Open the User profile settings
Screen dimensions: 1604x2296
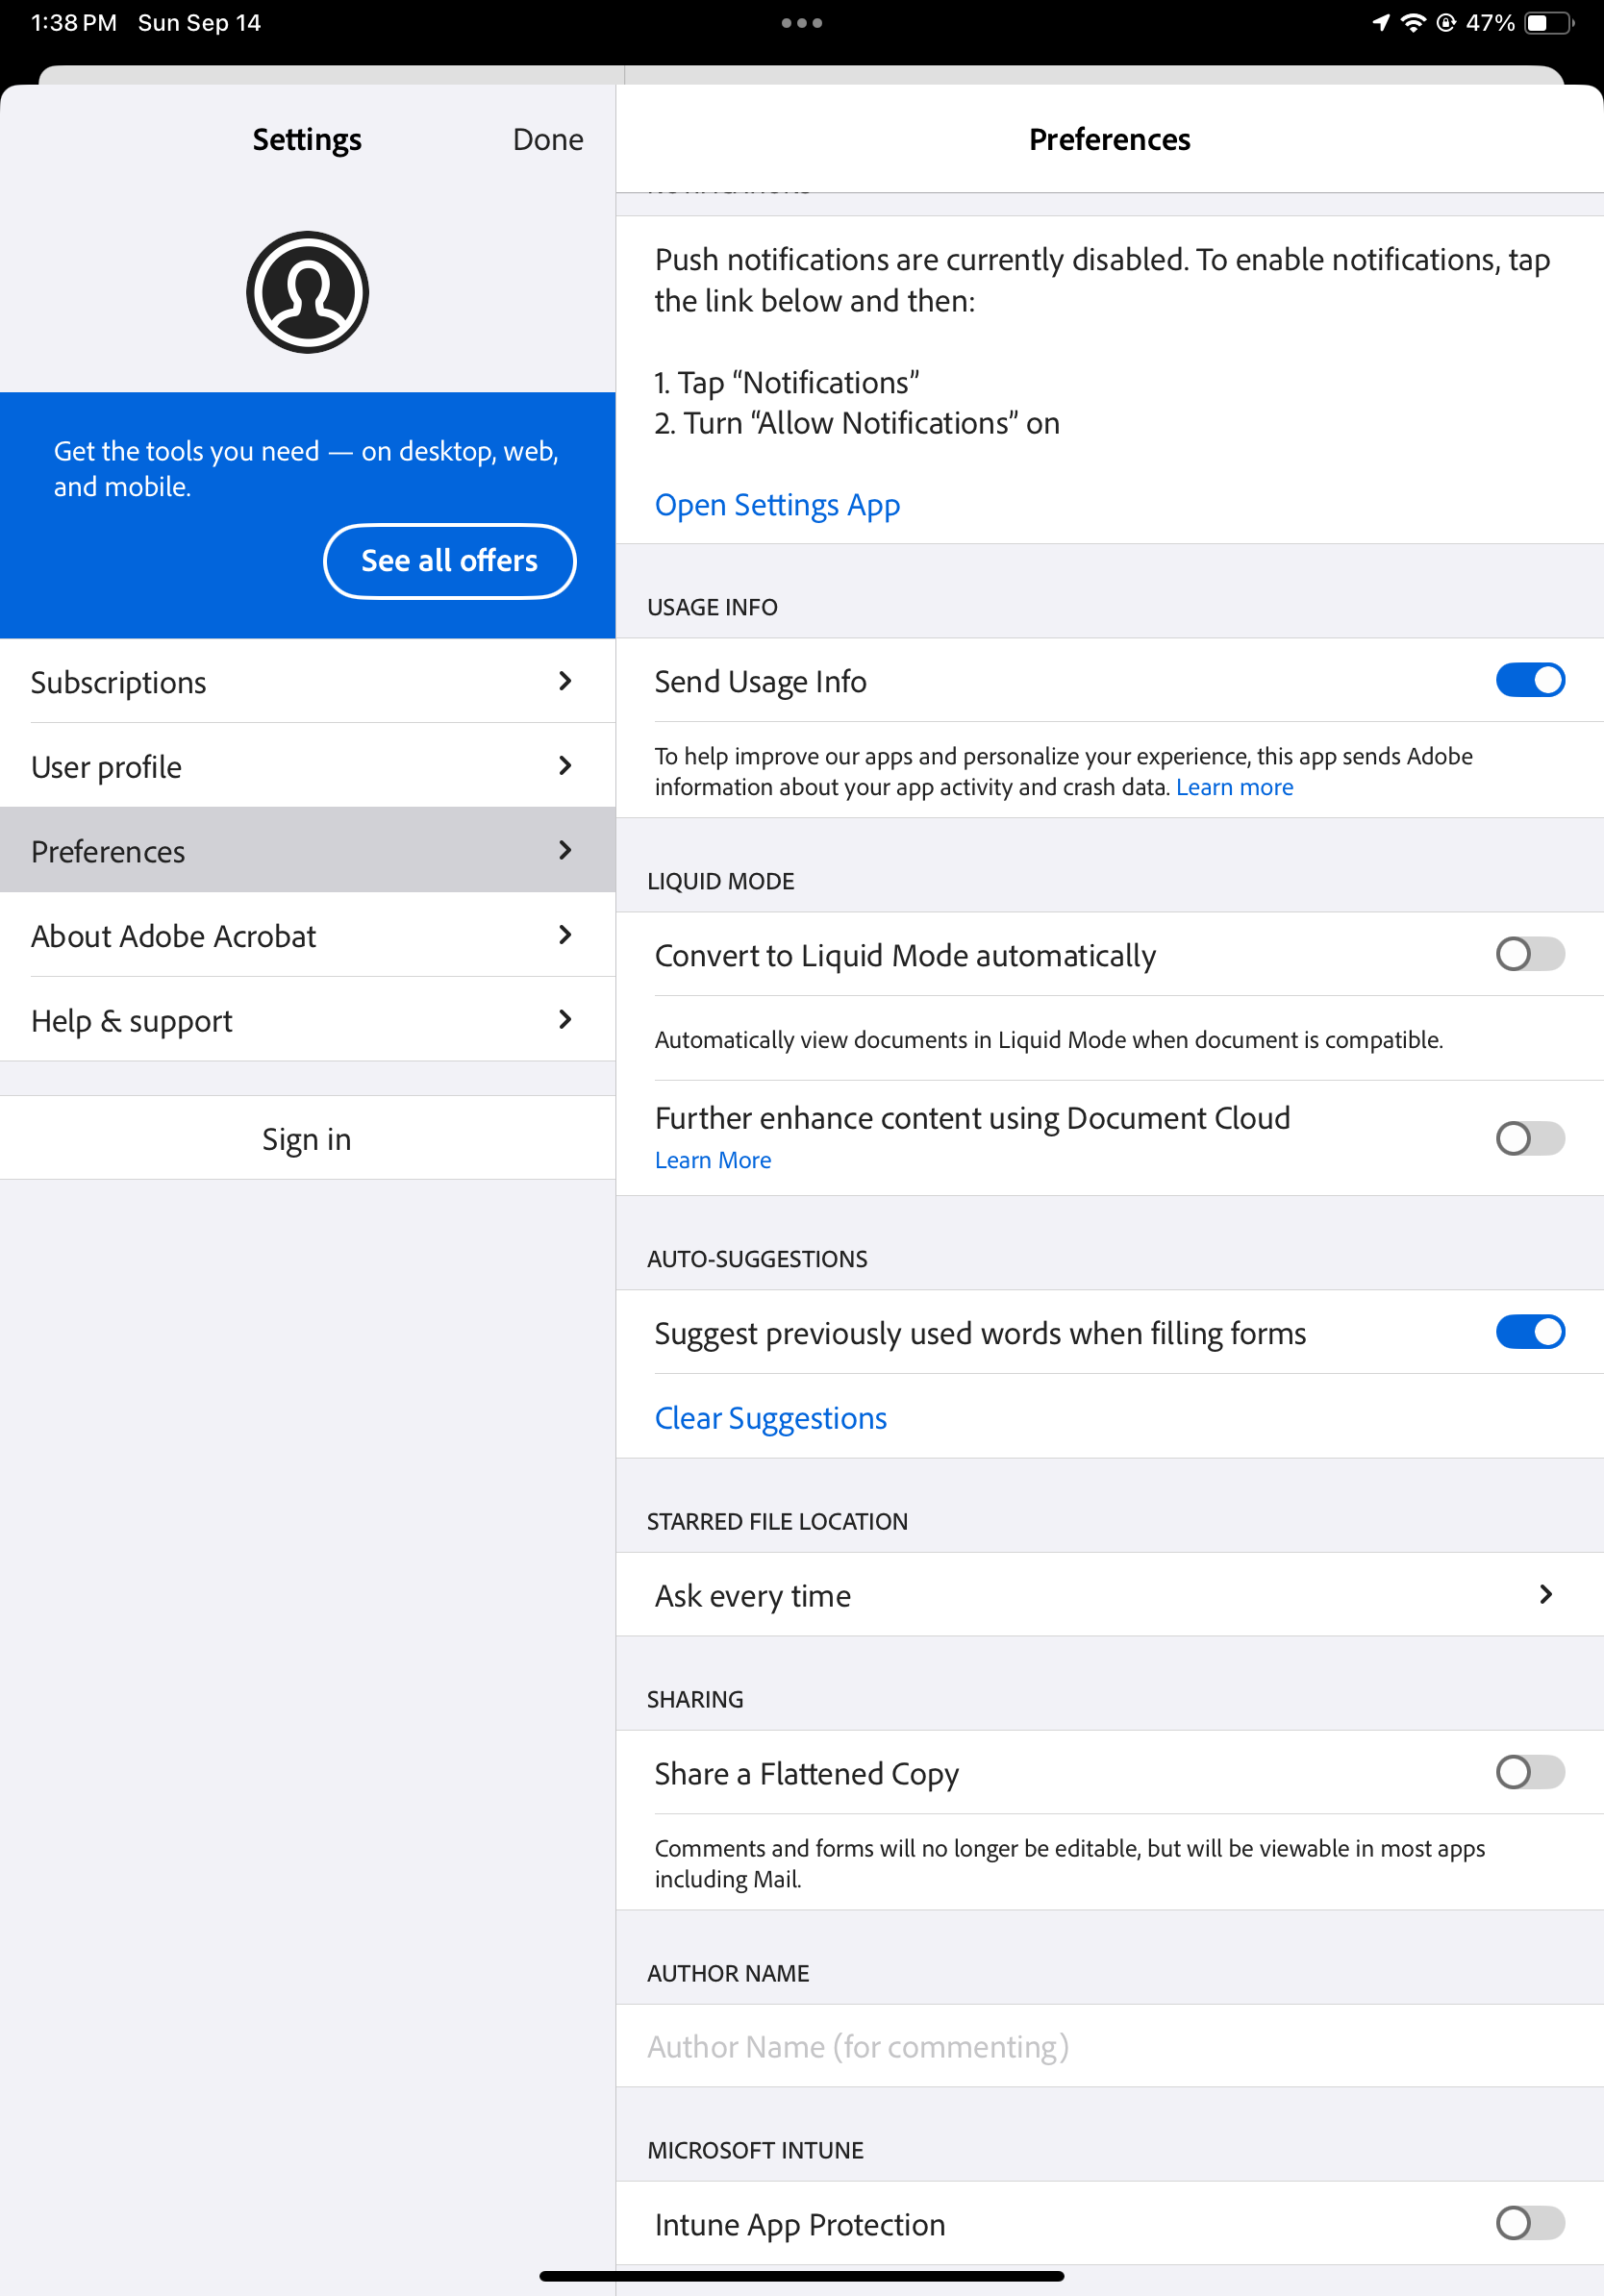[x=307, y=766]
